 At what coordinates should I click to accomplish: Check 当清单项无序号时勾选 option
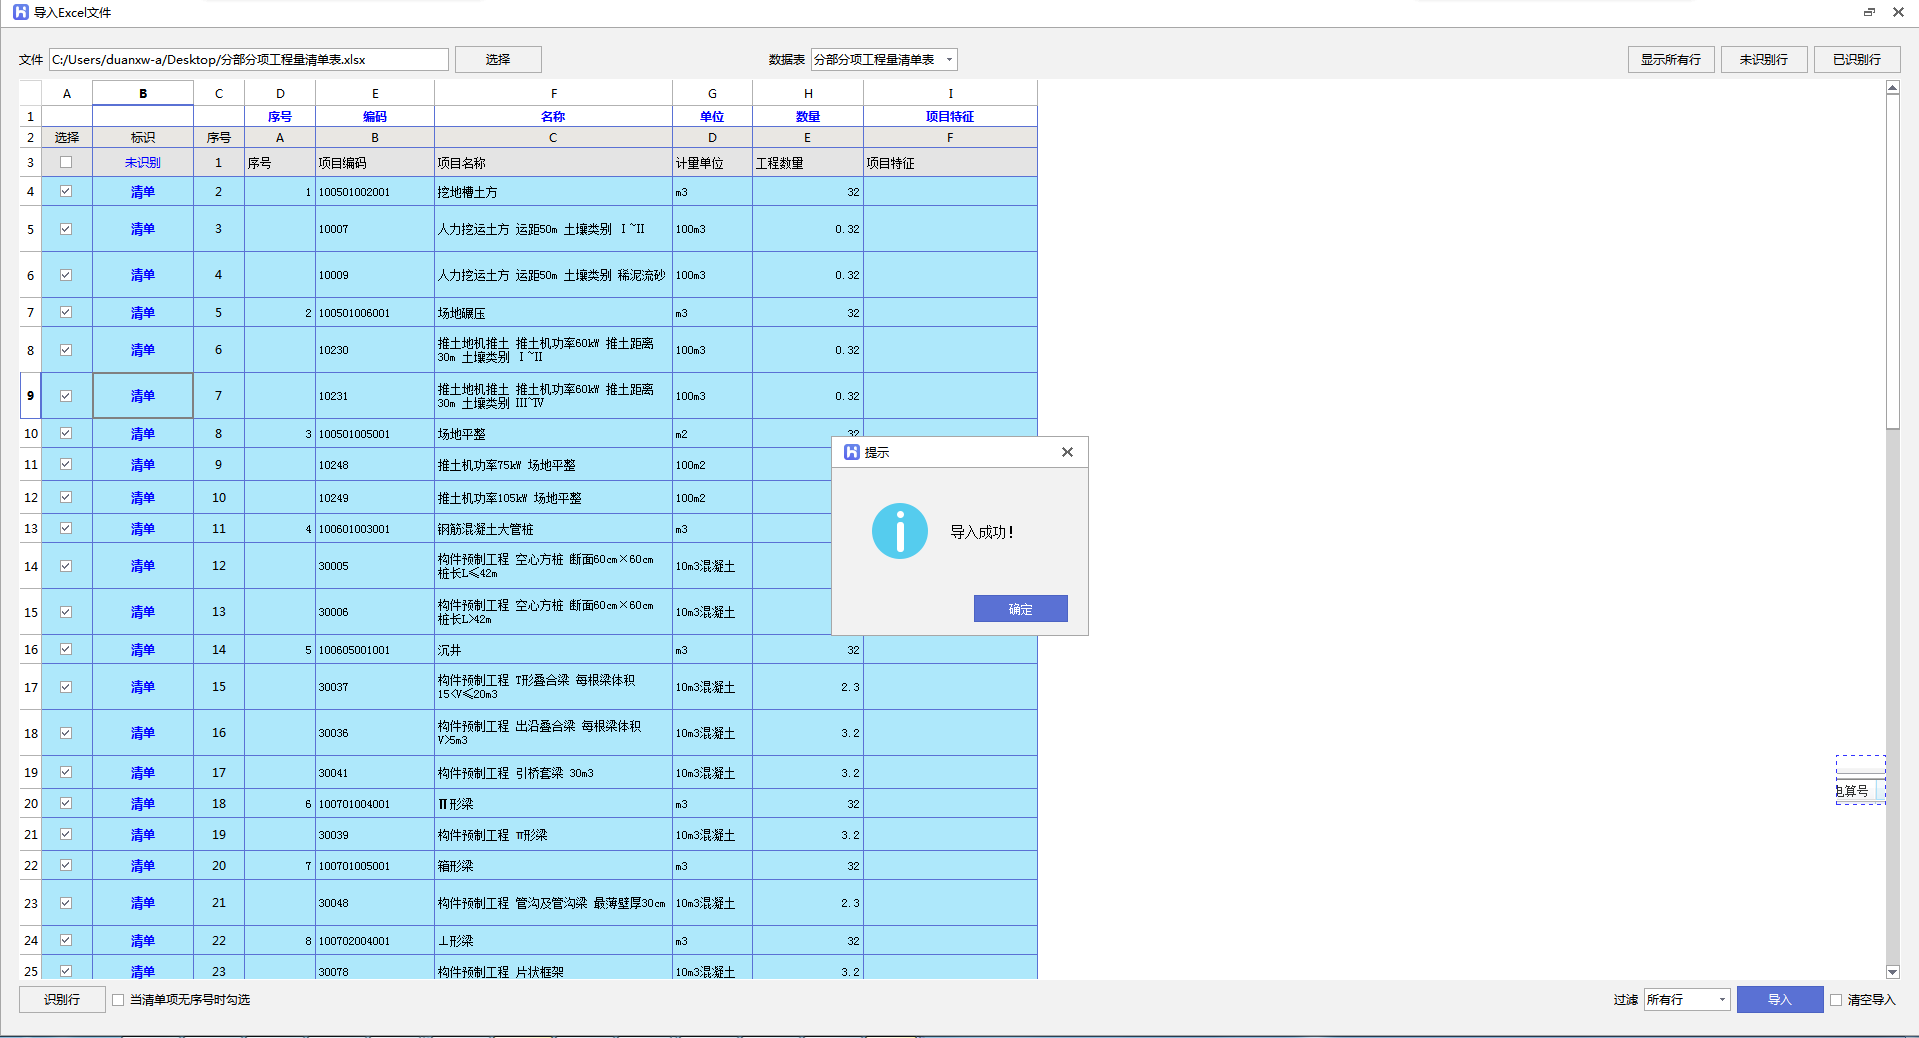pyautogui.click(x=118, y=1000)
